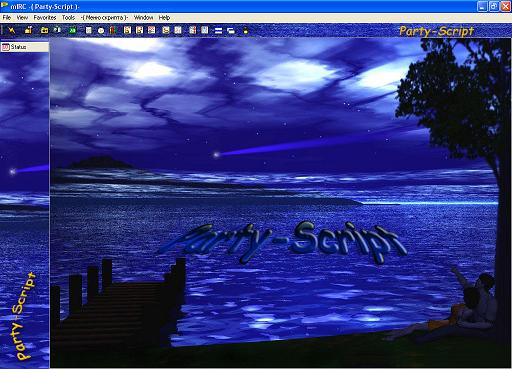The width and height of the screenshot is (512, 369).
Task: Open the Favorites menu
Action: click(x=45, y=17)
